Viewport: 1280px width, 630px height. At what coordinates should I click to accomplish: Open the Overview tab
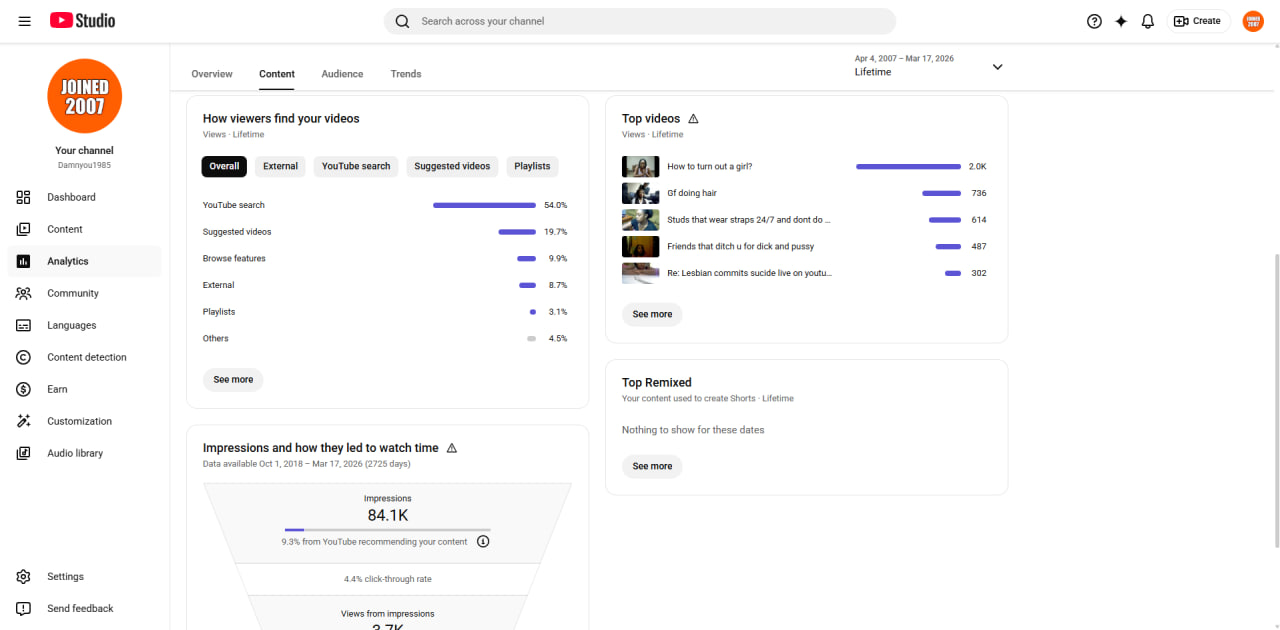point(212,74)
